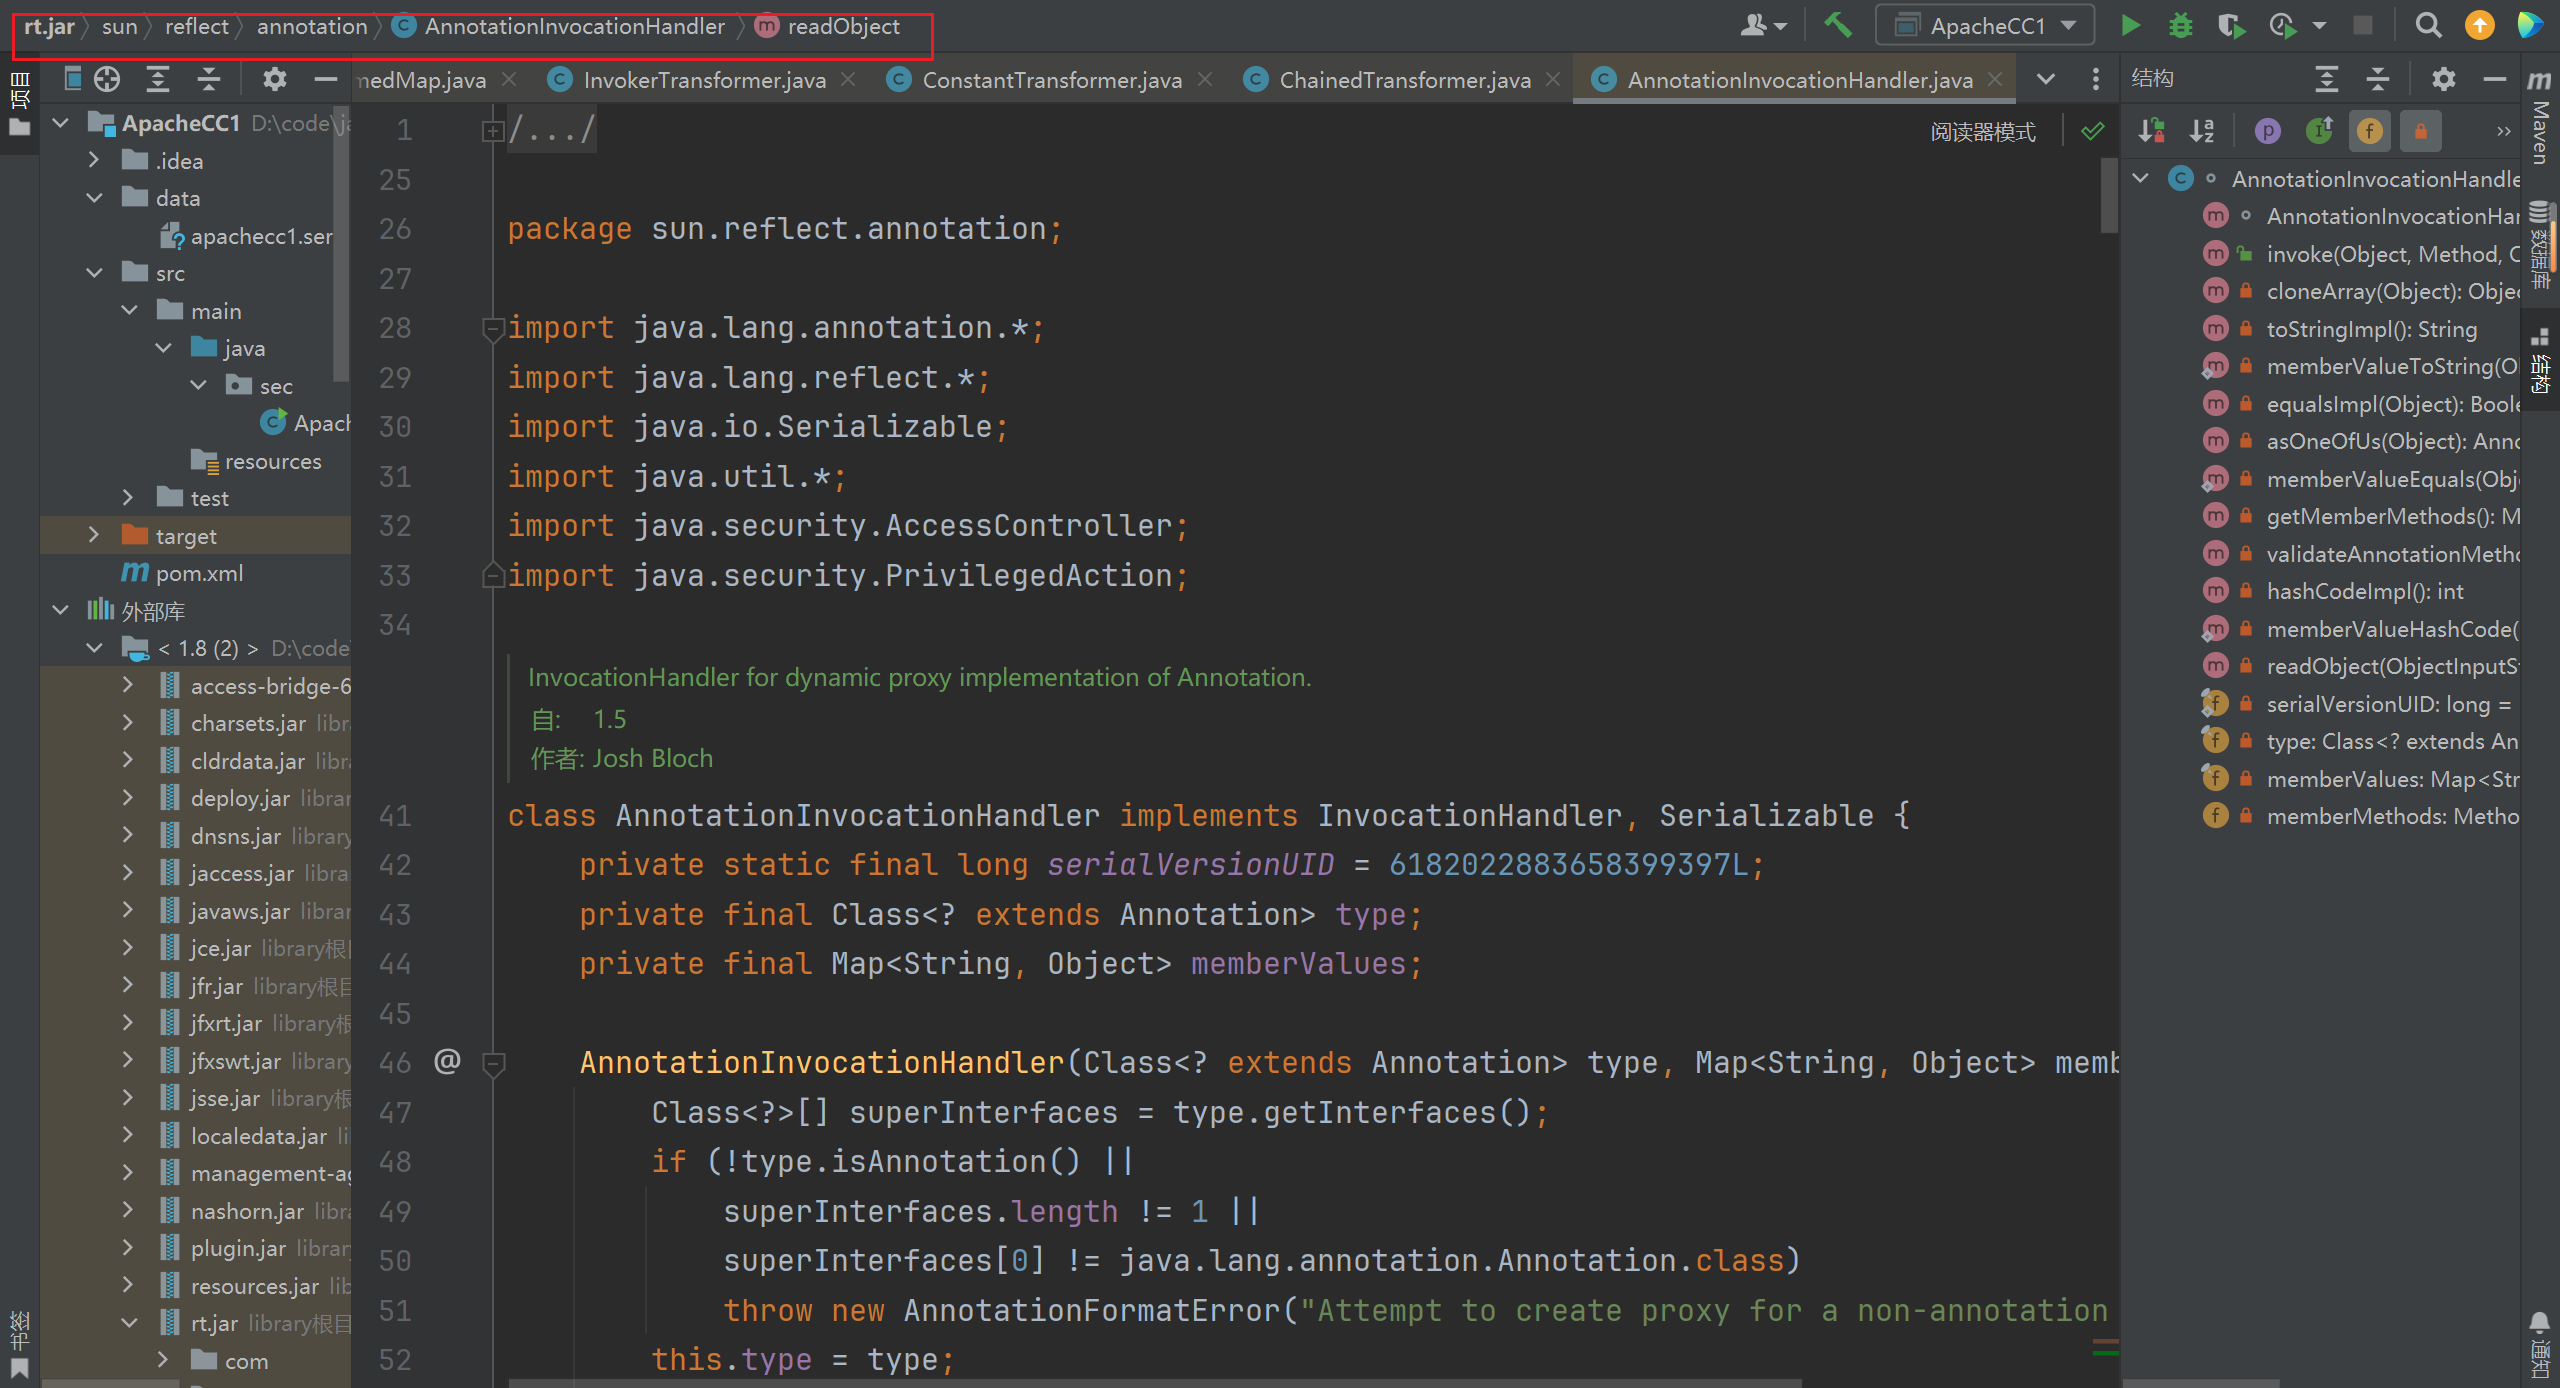Expand the collapsed header comment on line 1
The image size is (2560, 1388).
(492, 131)
